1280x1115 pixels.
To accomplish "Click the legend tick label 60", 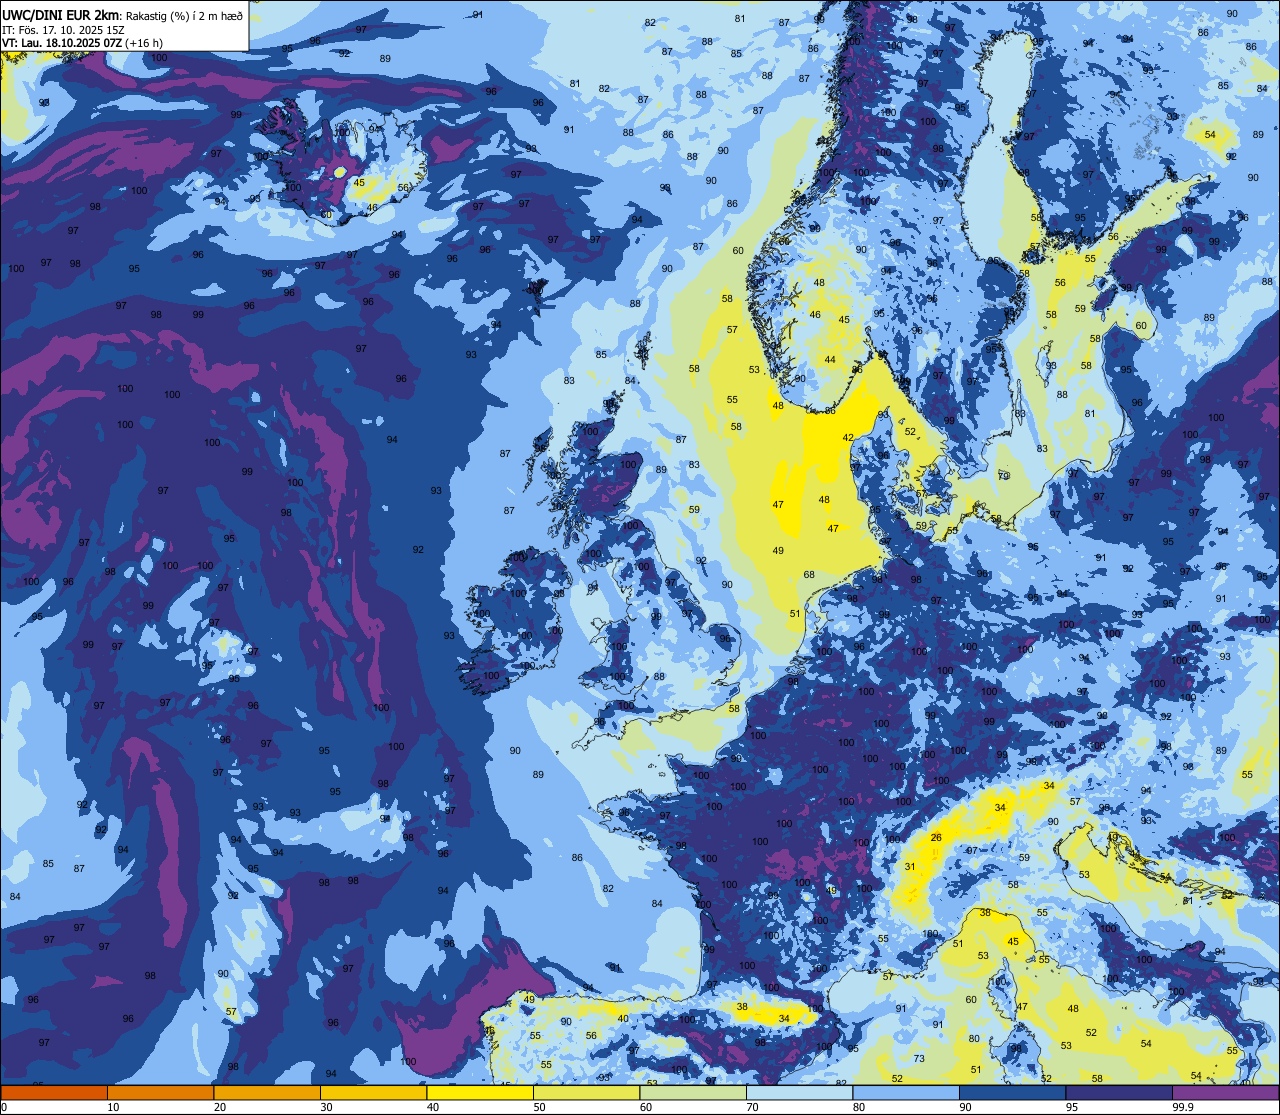I will pyautogui.click(x=646, y=1107).
